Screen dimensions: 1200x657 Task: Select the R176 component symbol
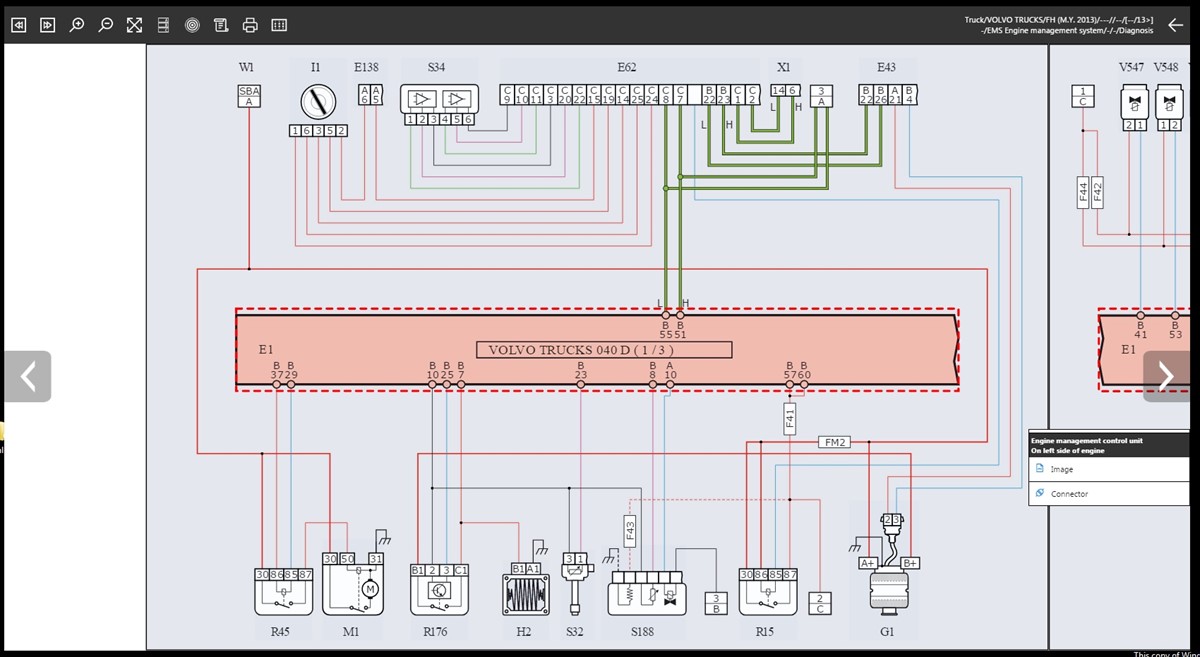[439, 590]
